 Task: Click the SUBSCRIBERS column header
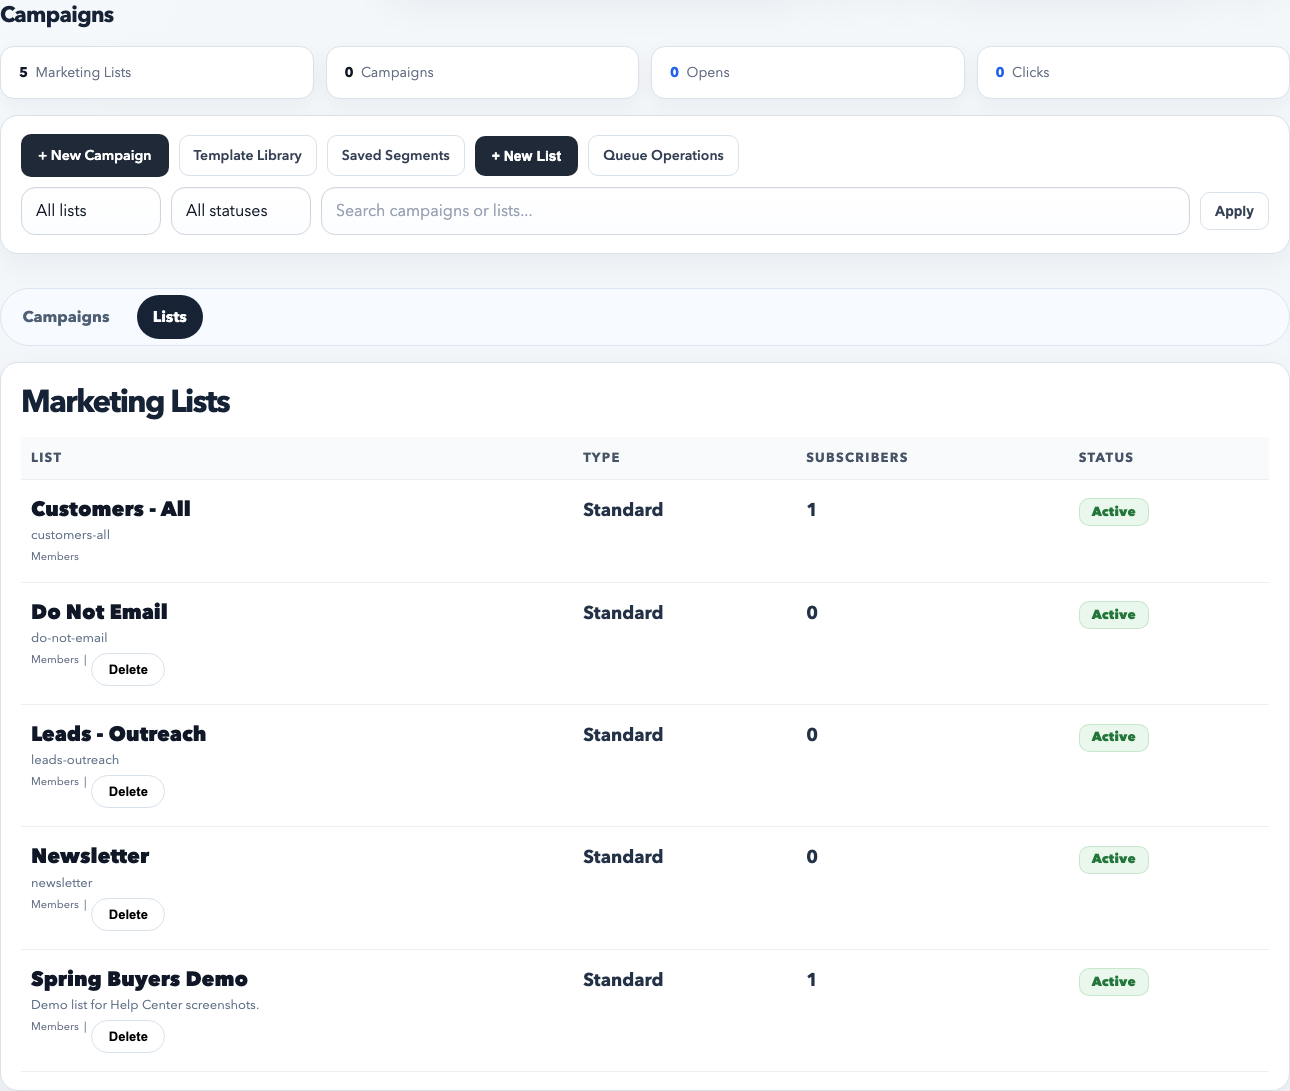857,458
